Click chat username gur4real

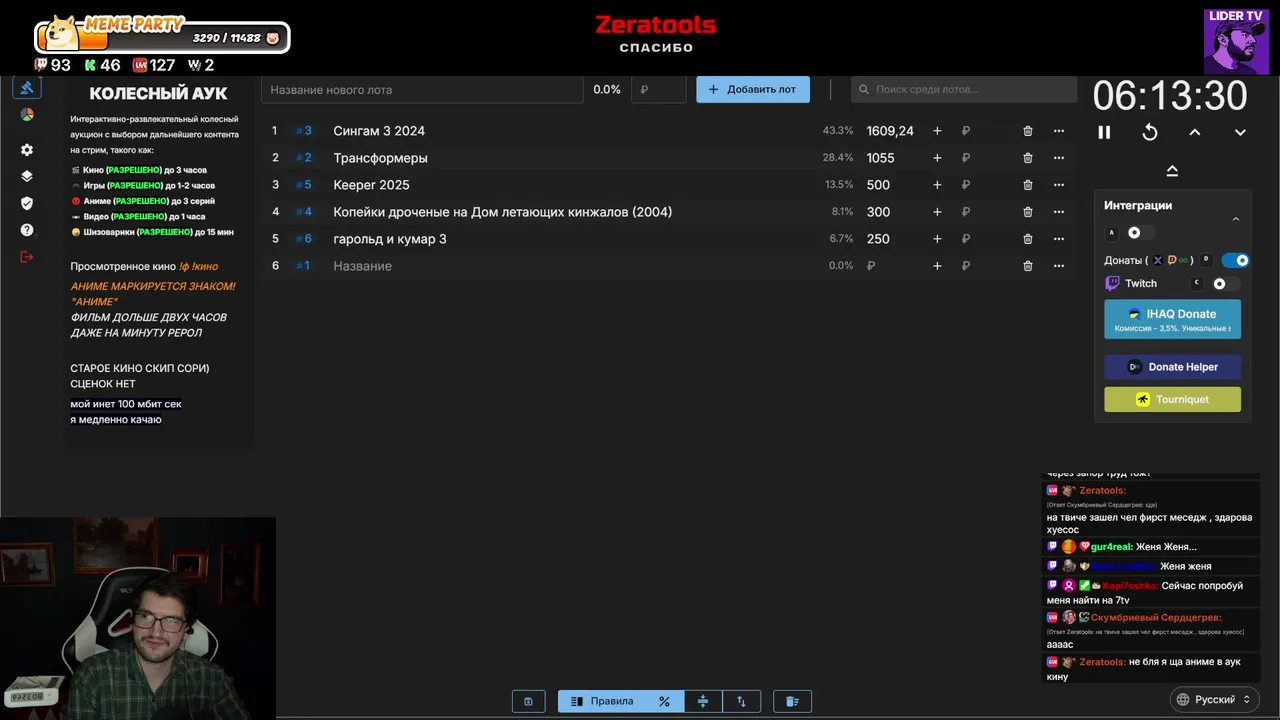(x=1110, y=547)
